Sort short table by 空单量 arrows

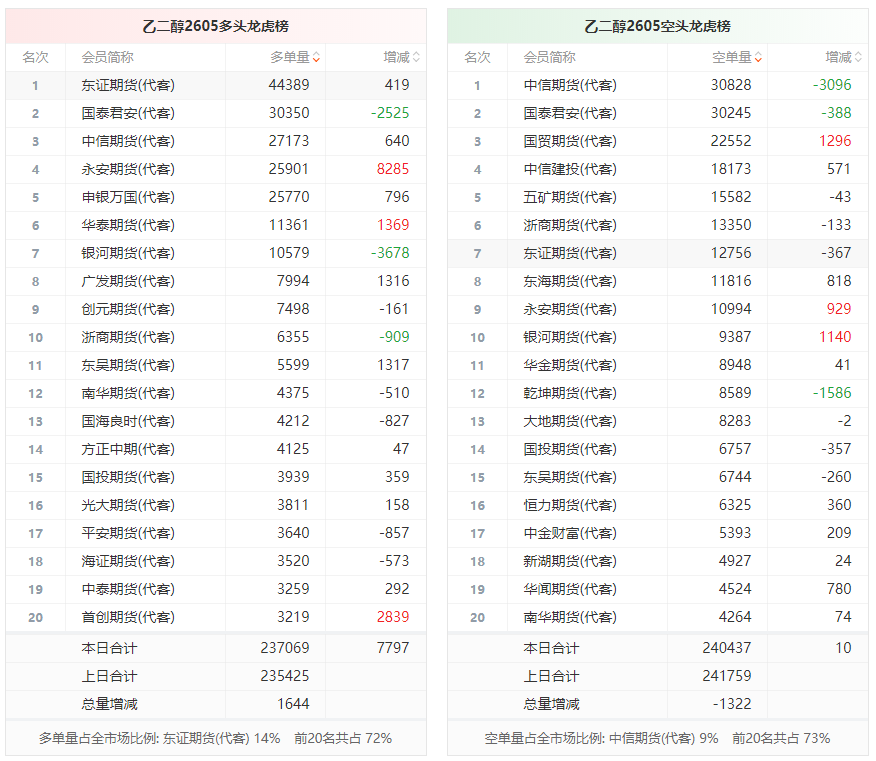[x=758, y=58]
